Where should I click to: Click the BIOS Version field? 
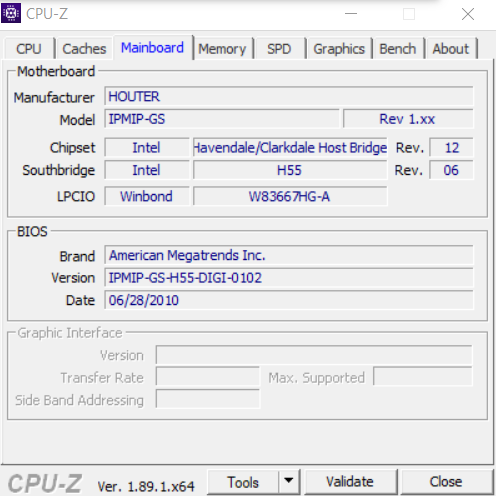(x=289, y=278)
